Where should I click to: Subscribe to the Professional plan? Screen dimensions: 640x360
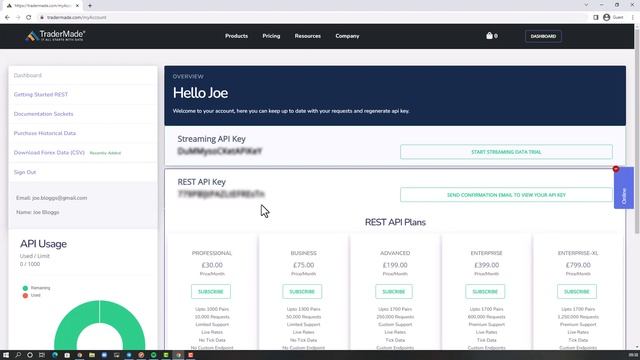pos(211,291)
